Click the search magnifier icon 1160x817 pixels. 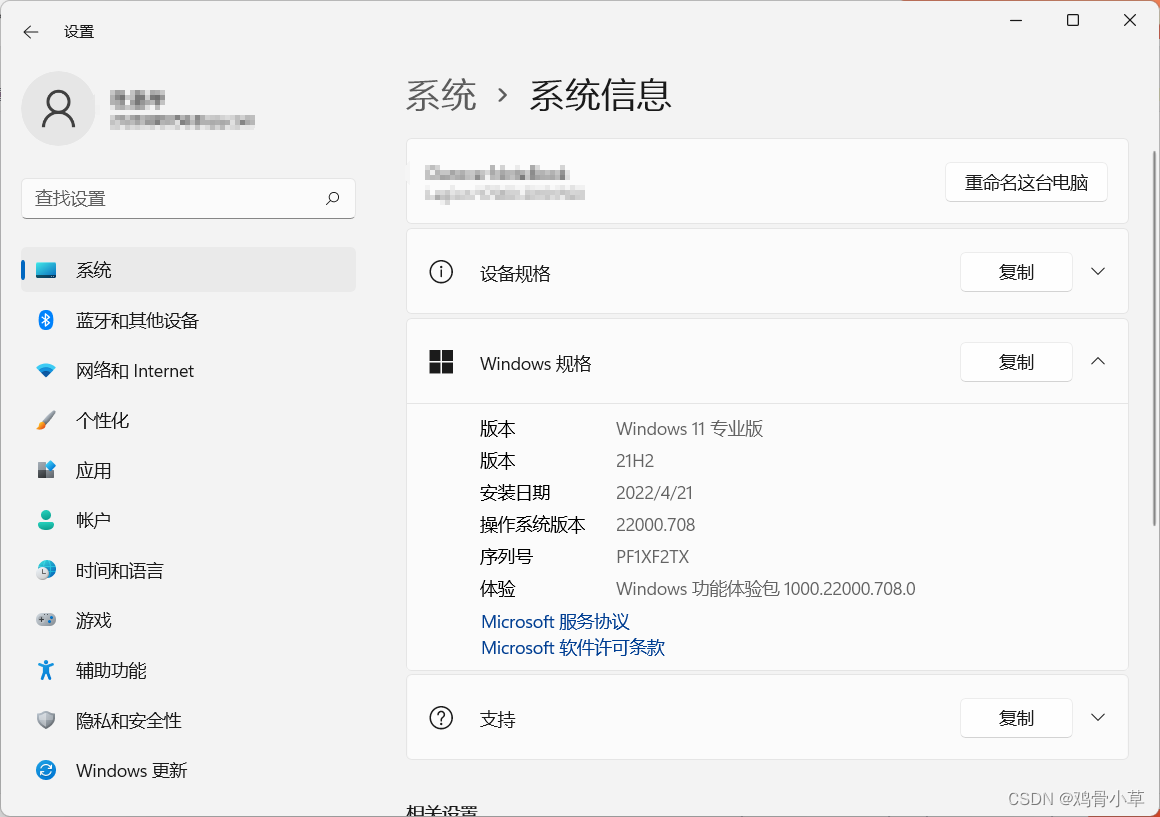[333, 198]
